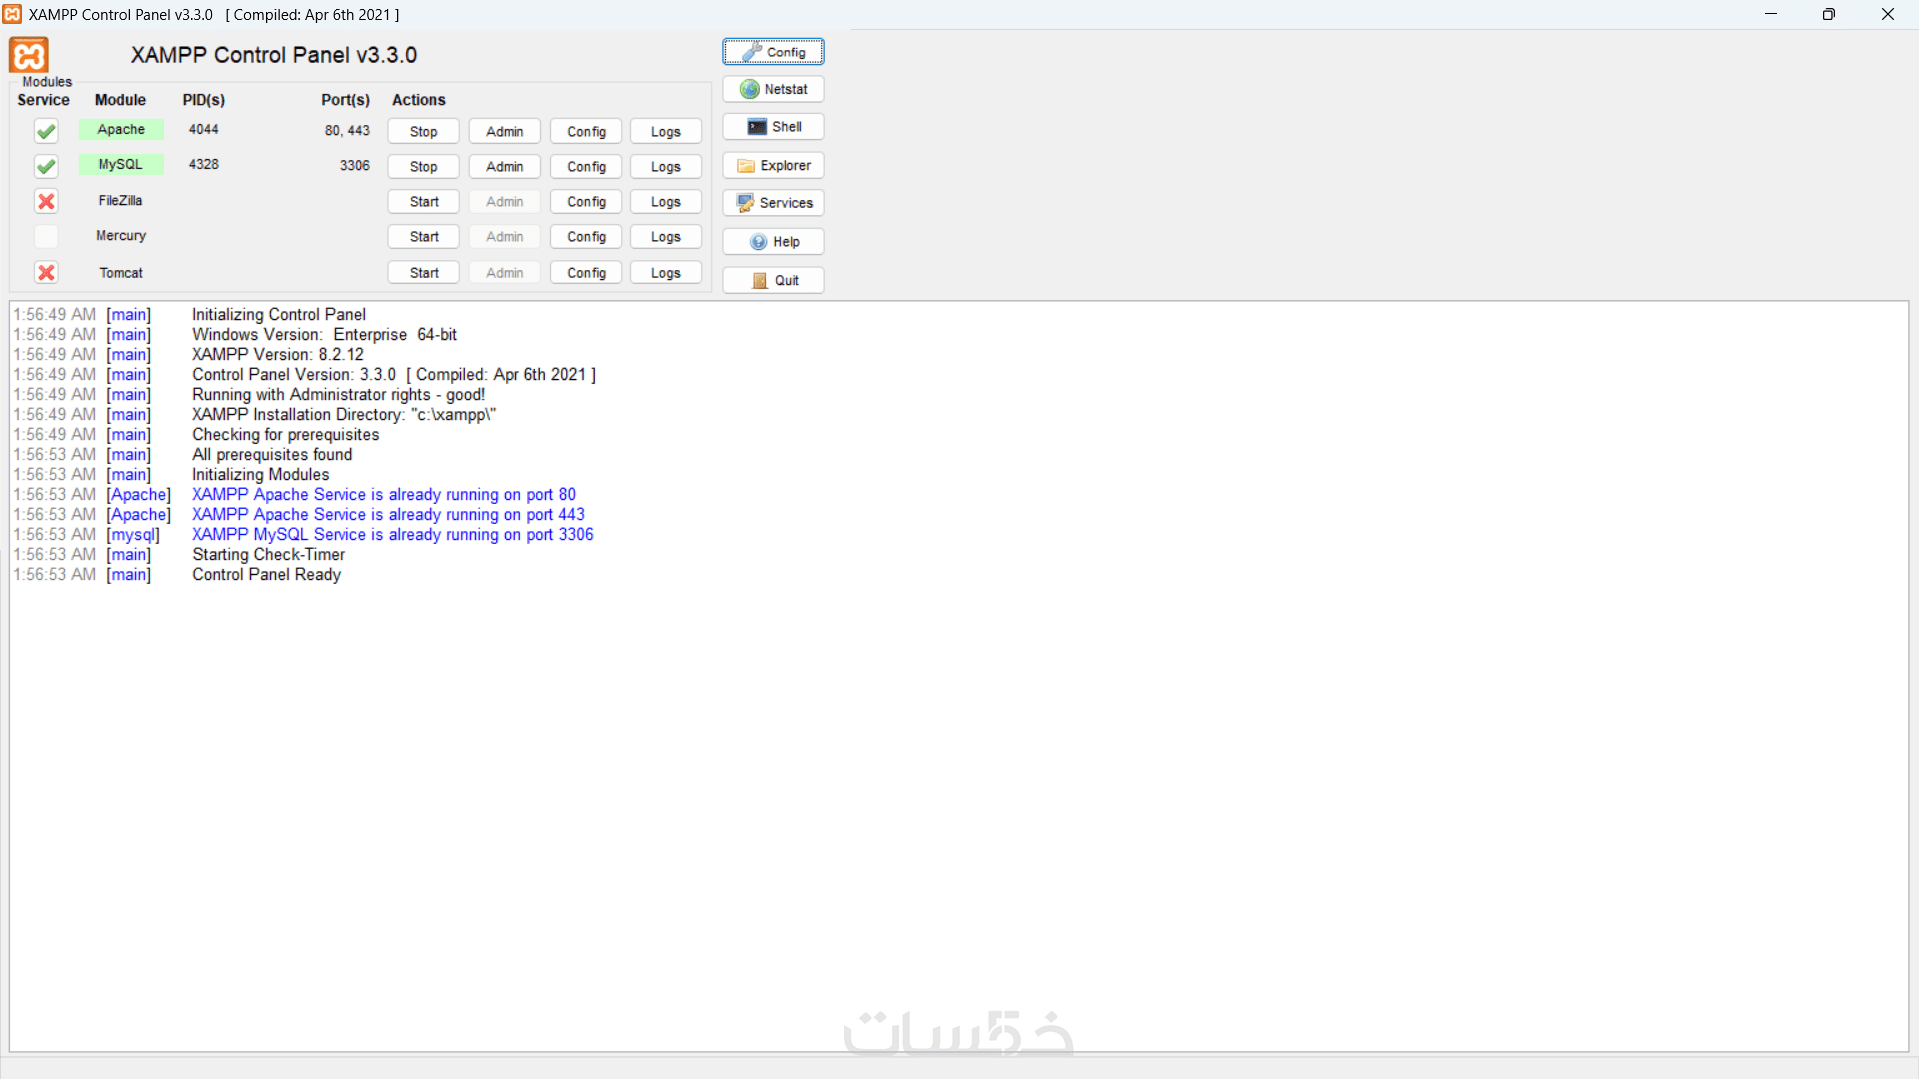The height and width of the screenshot is (1079, 1919).
Task: Open the Mercury Config menu
Action: point(586,236)
